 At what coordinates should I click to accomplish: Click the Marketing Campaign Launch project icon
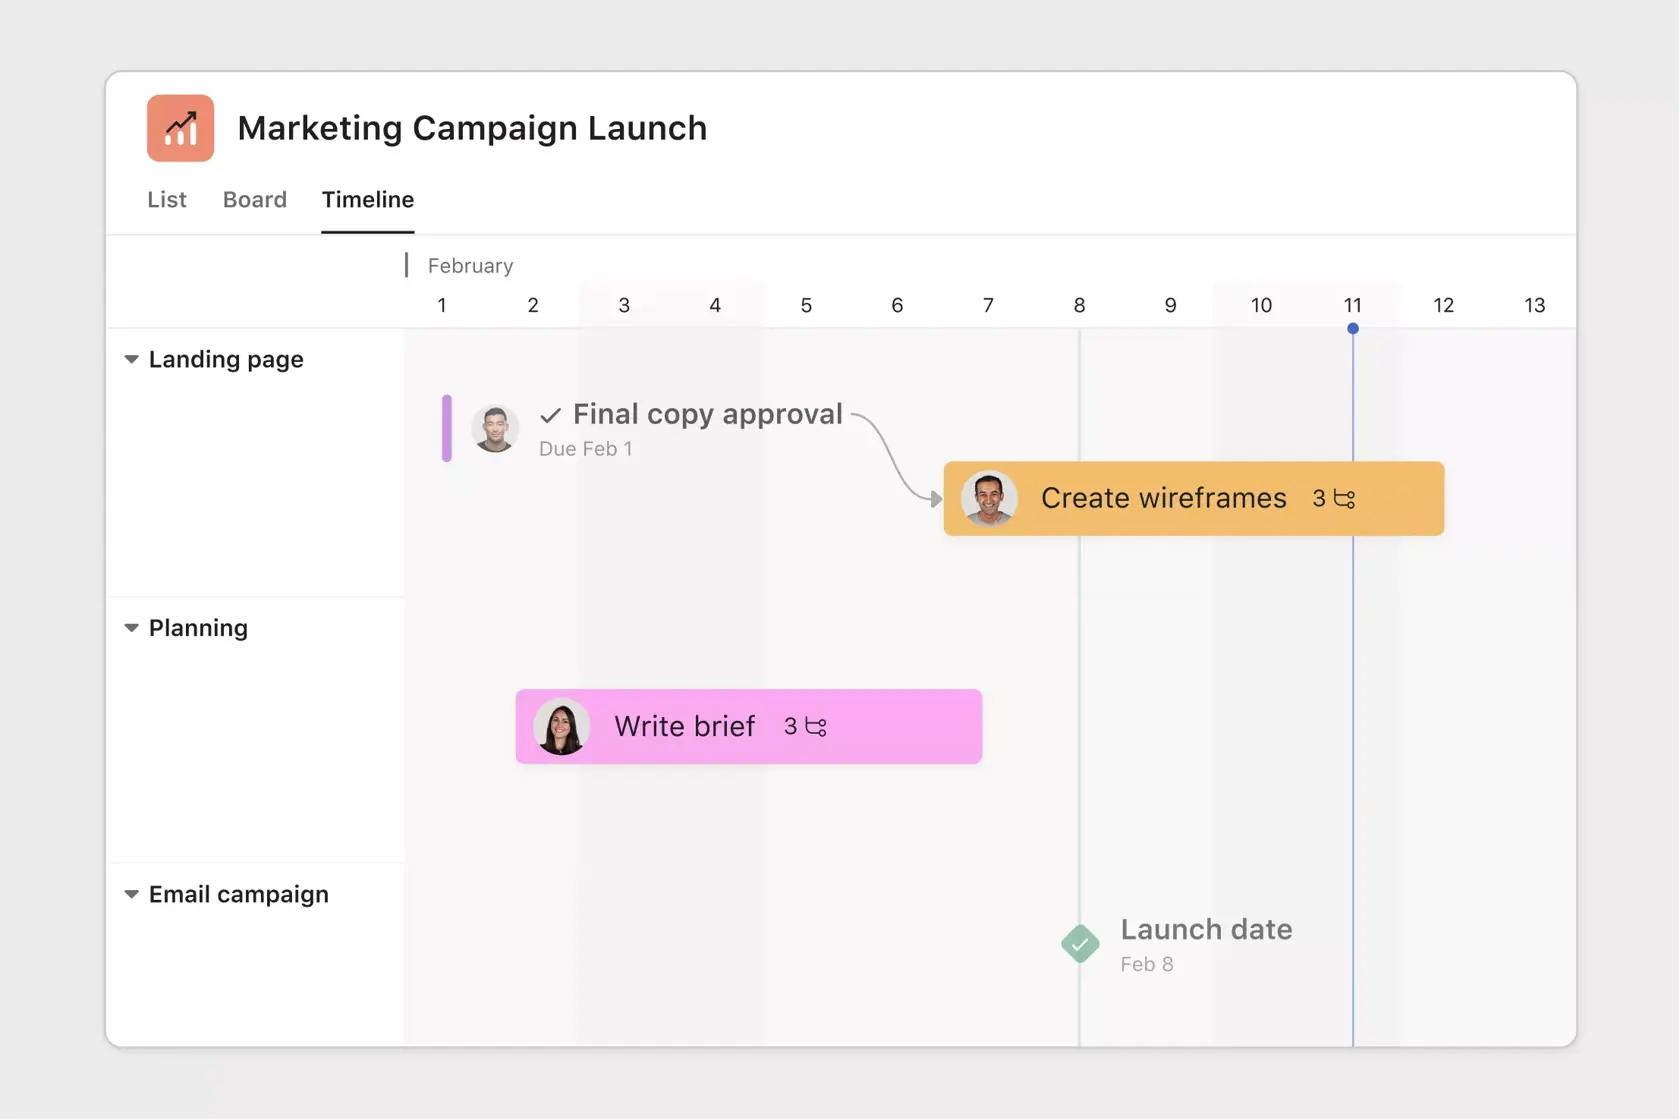180,128
